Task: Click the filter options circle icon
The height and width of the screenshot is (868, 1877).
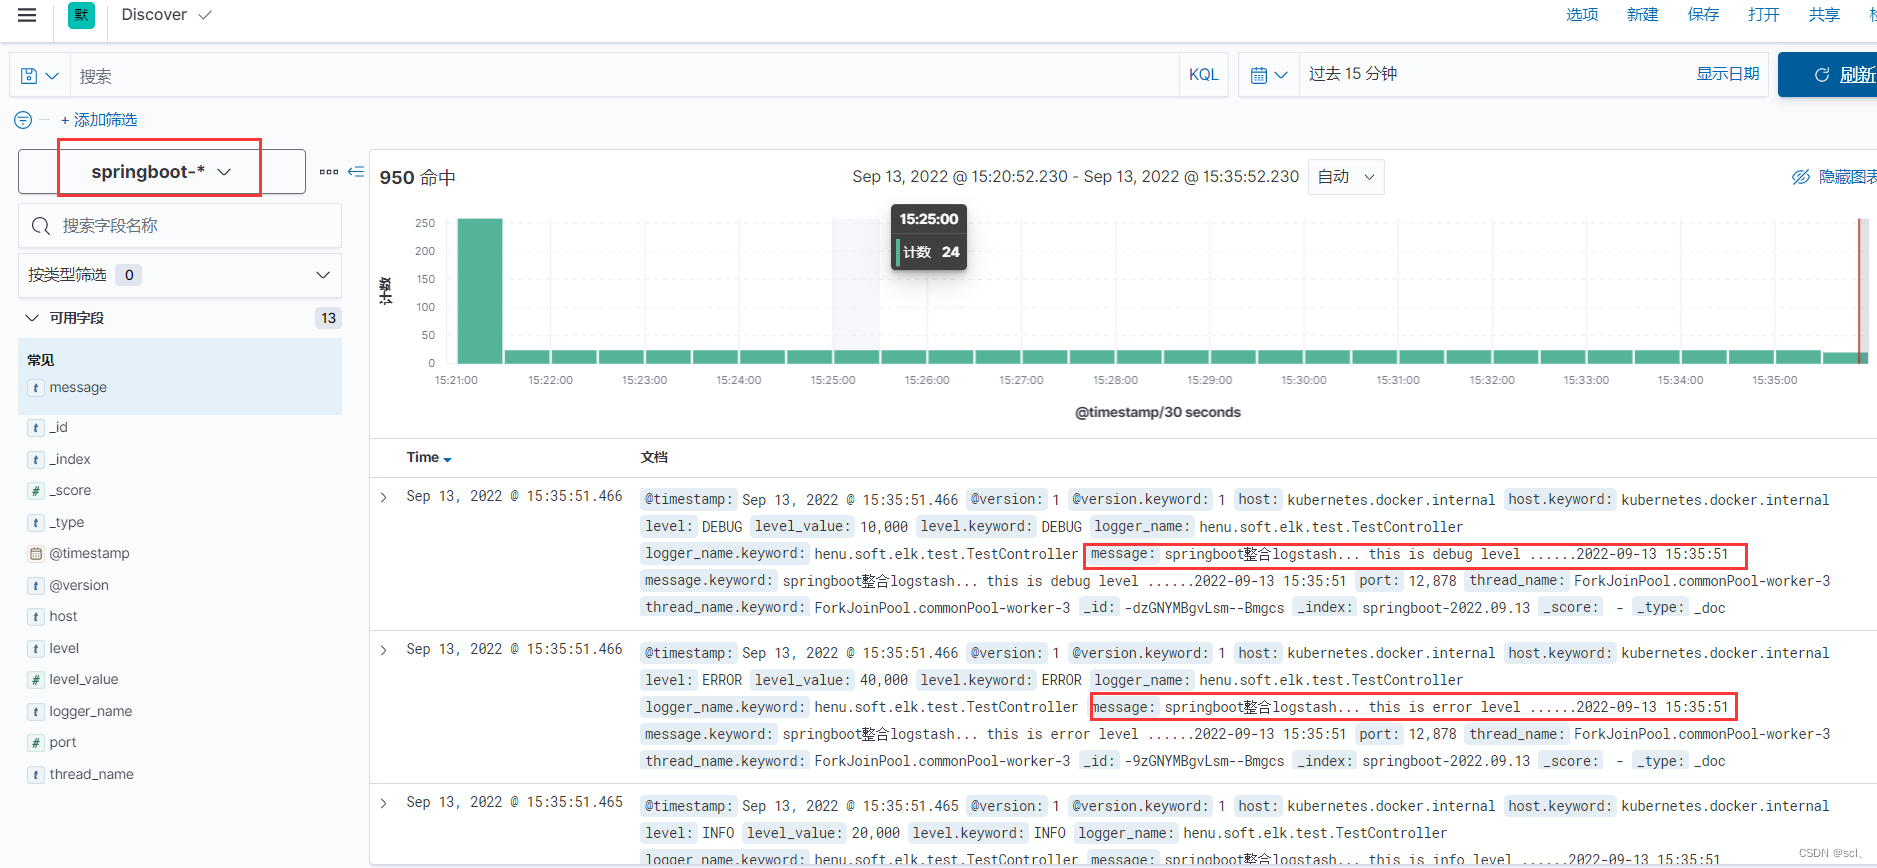Action: (x=23, y=120)
